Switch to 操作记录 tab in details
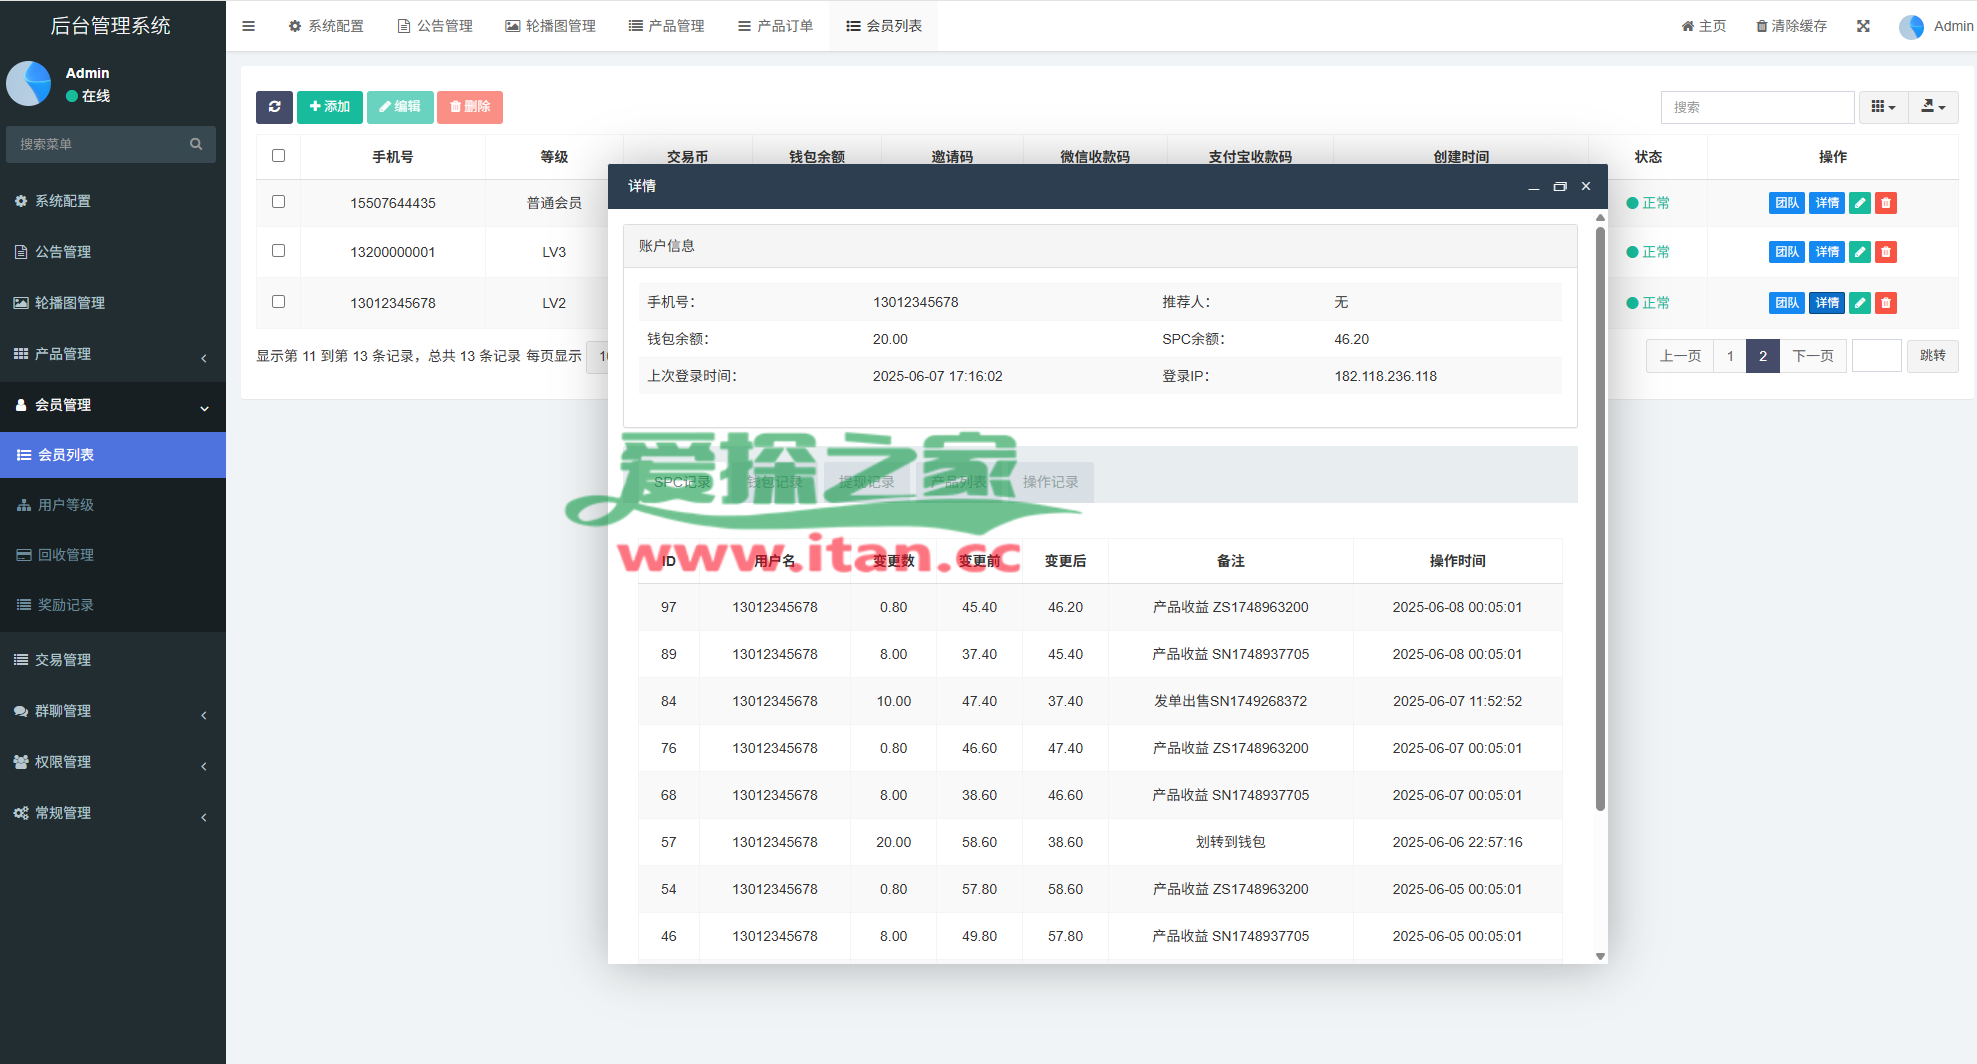The image size is (1977, 1064). [x=1050, y=482]
